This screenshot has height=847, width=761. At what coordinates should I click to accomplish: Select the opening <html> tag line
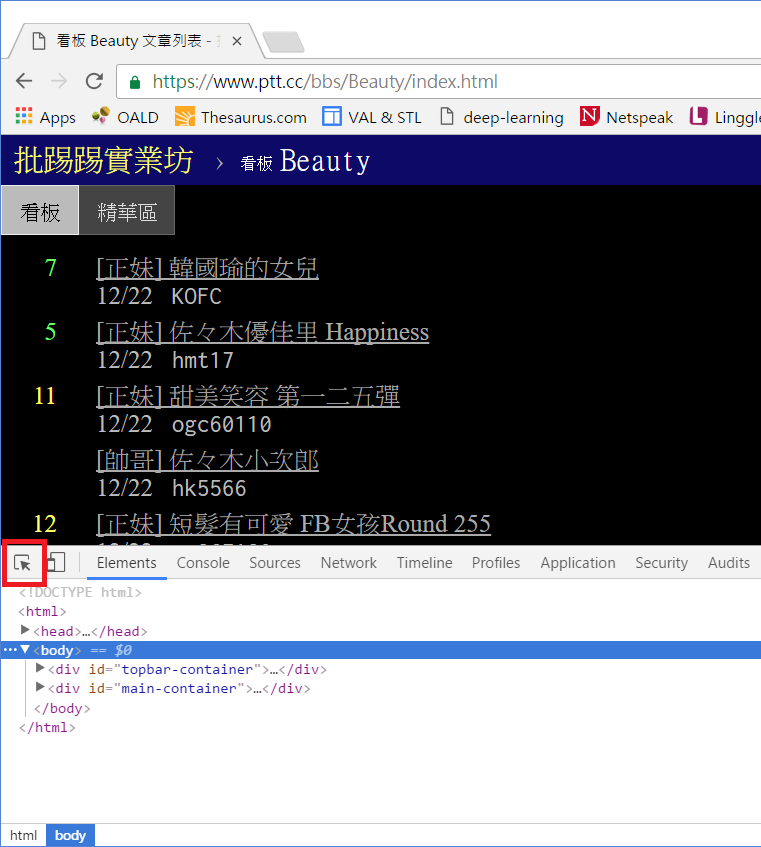tap(42, 611)
